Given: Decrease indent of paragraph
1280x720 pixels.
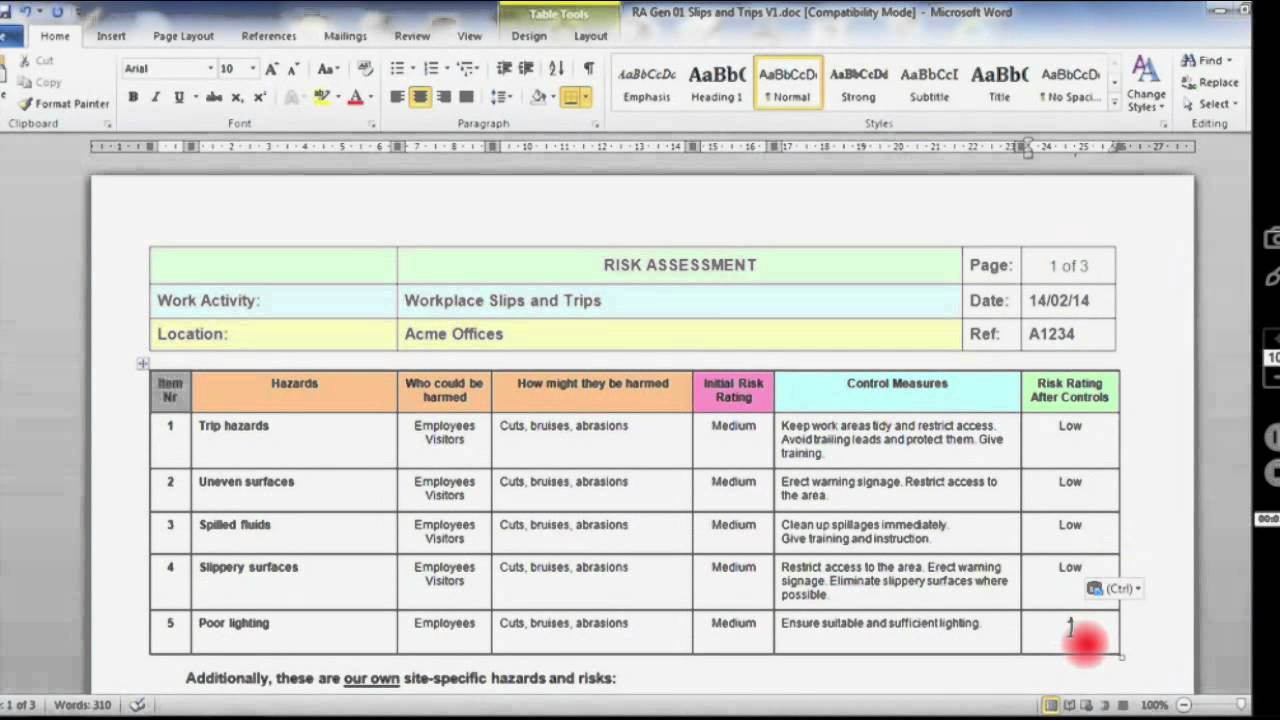Looking at the screenshot, I should click(504, 68).
